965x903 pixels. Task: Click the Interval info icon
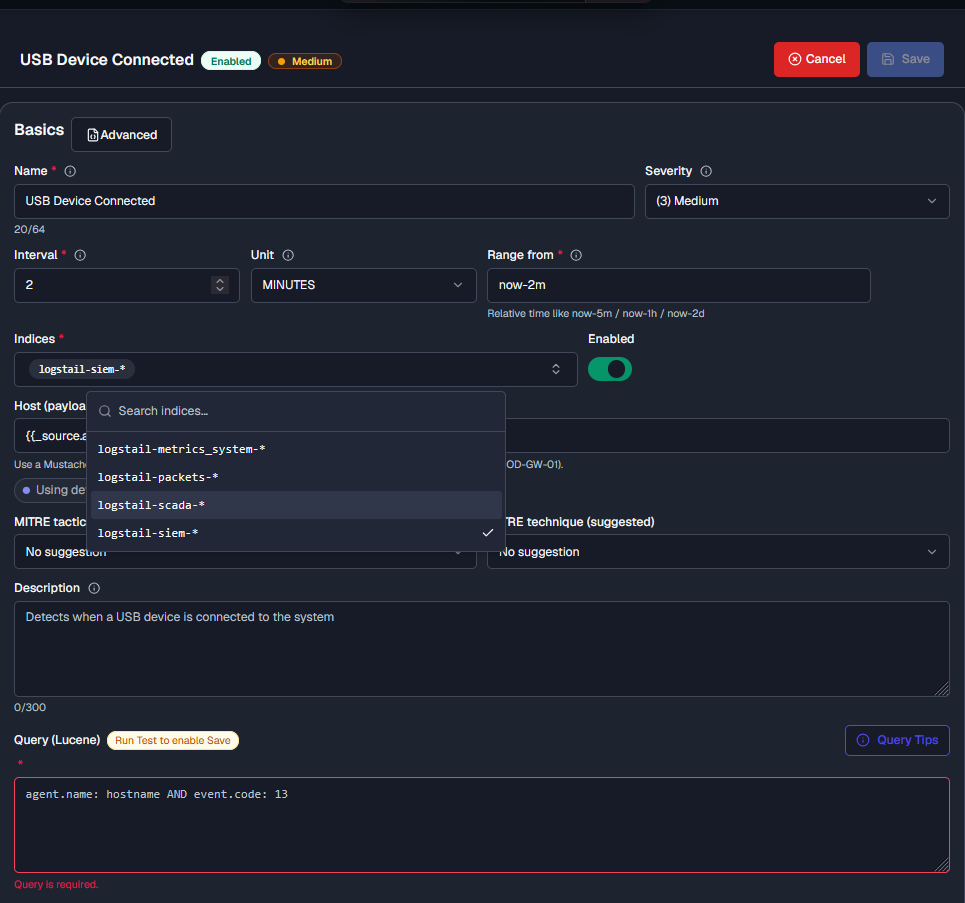[80, 255]
